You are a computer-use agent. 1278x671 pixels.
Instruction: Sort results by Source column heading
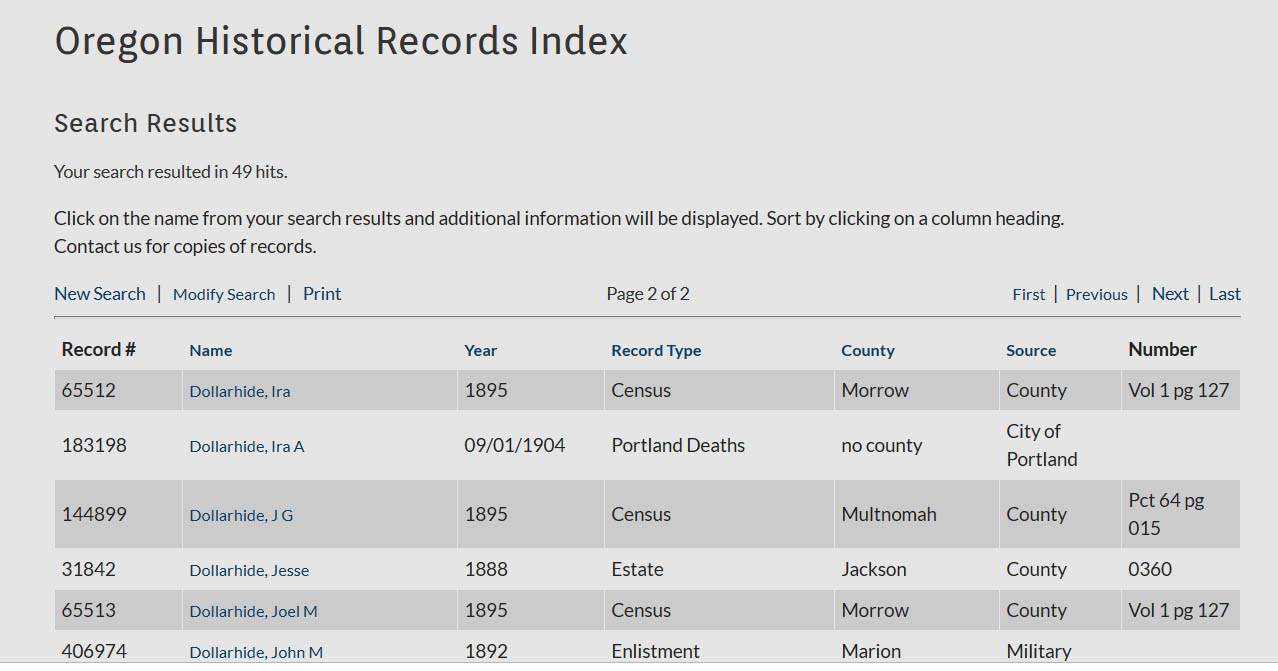[1031, 351]
